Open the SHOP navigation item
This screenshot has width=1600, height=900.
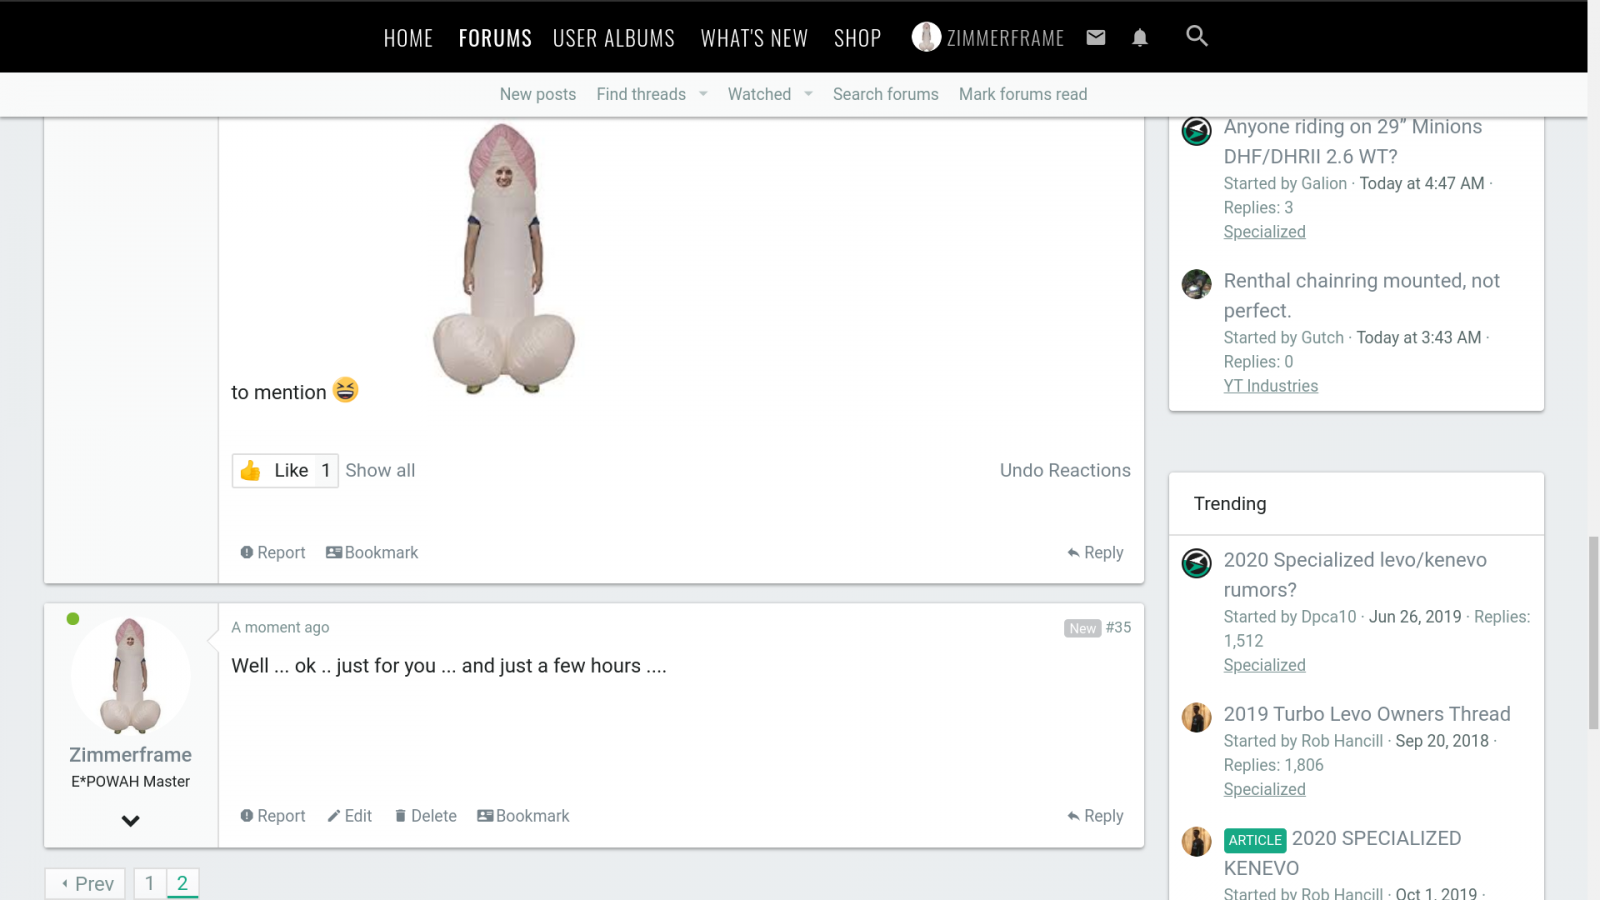tap(858, 38)
